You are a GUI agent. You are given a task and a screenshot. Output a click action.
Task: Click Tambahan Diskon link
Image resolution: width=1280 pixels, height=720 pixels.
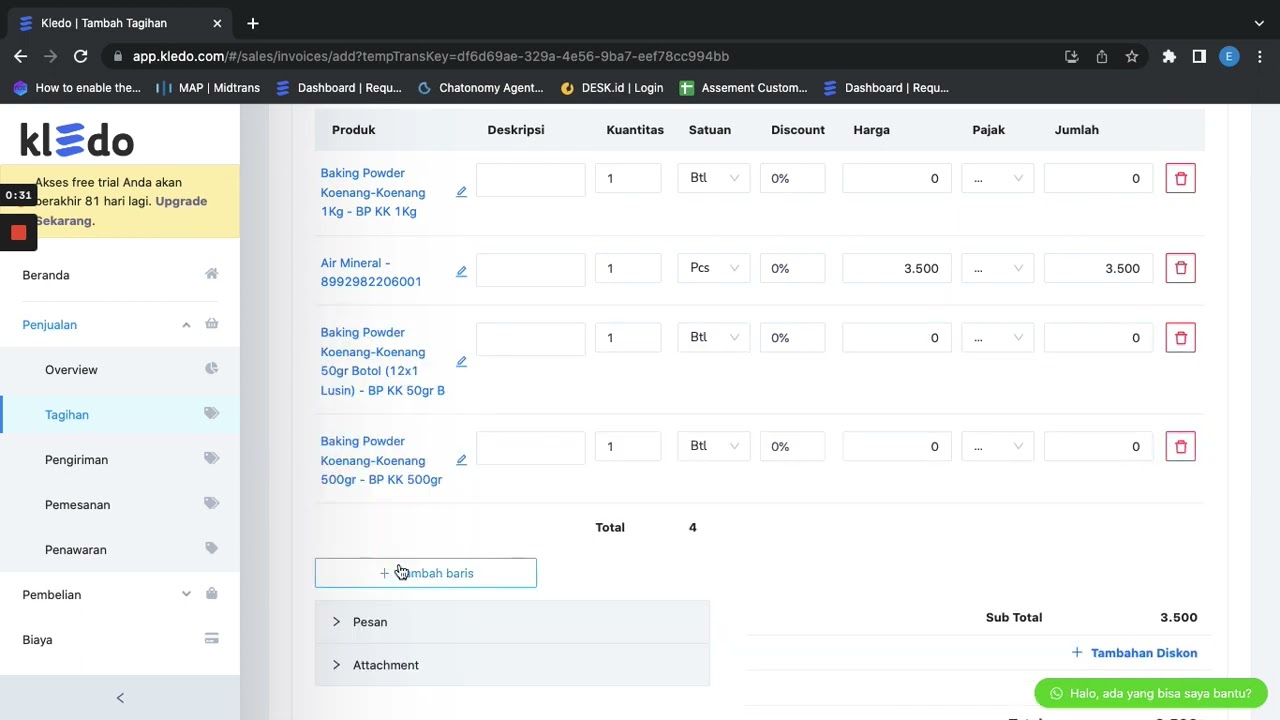(x=1134, y=653)
